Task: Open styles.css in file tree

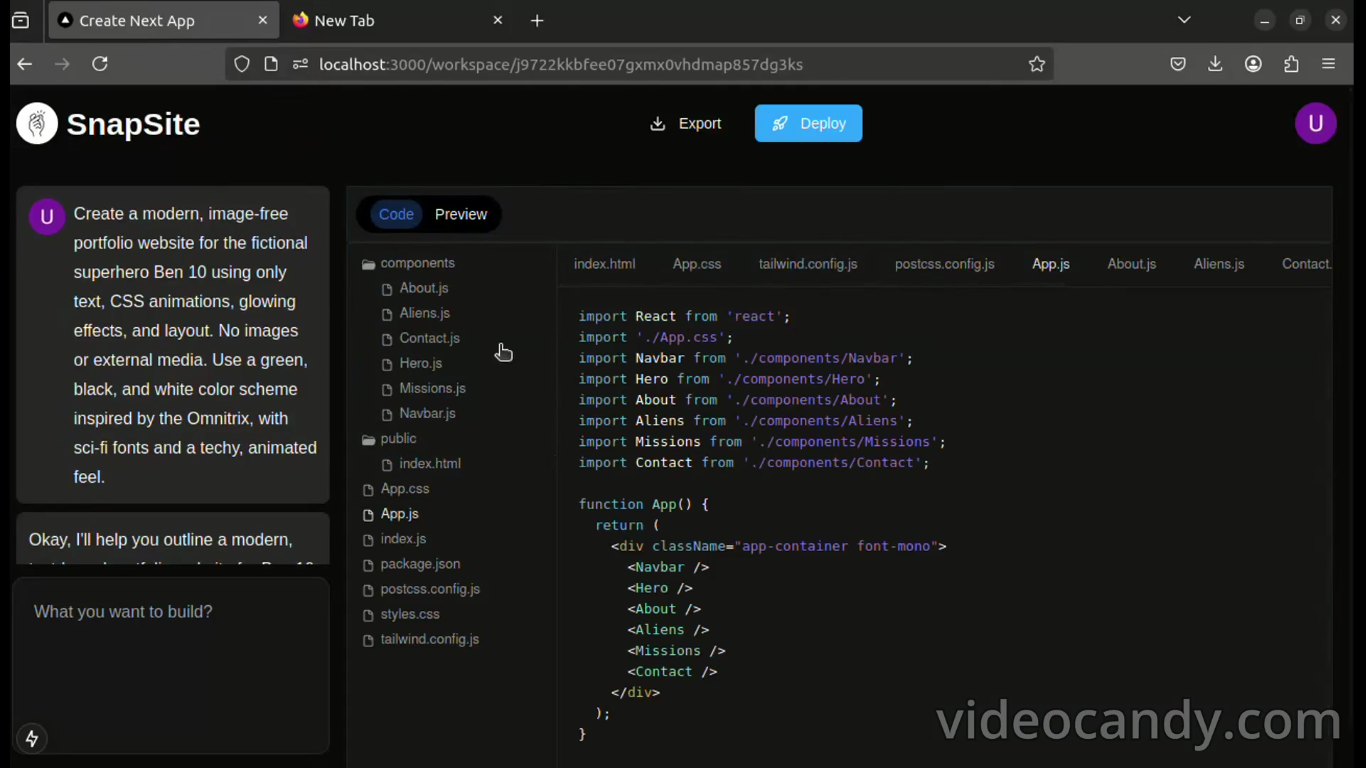Action: click(x=410, y=614)
